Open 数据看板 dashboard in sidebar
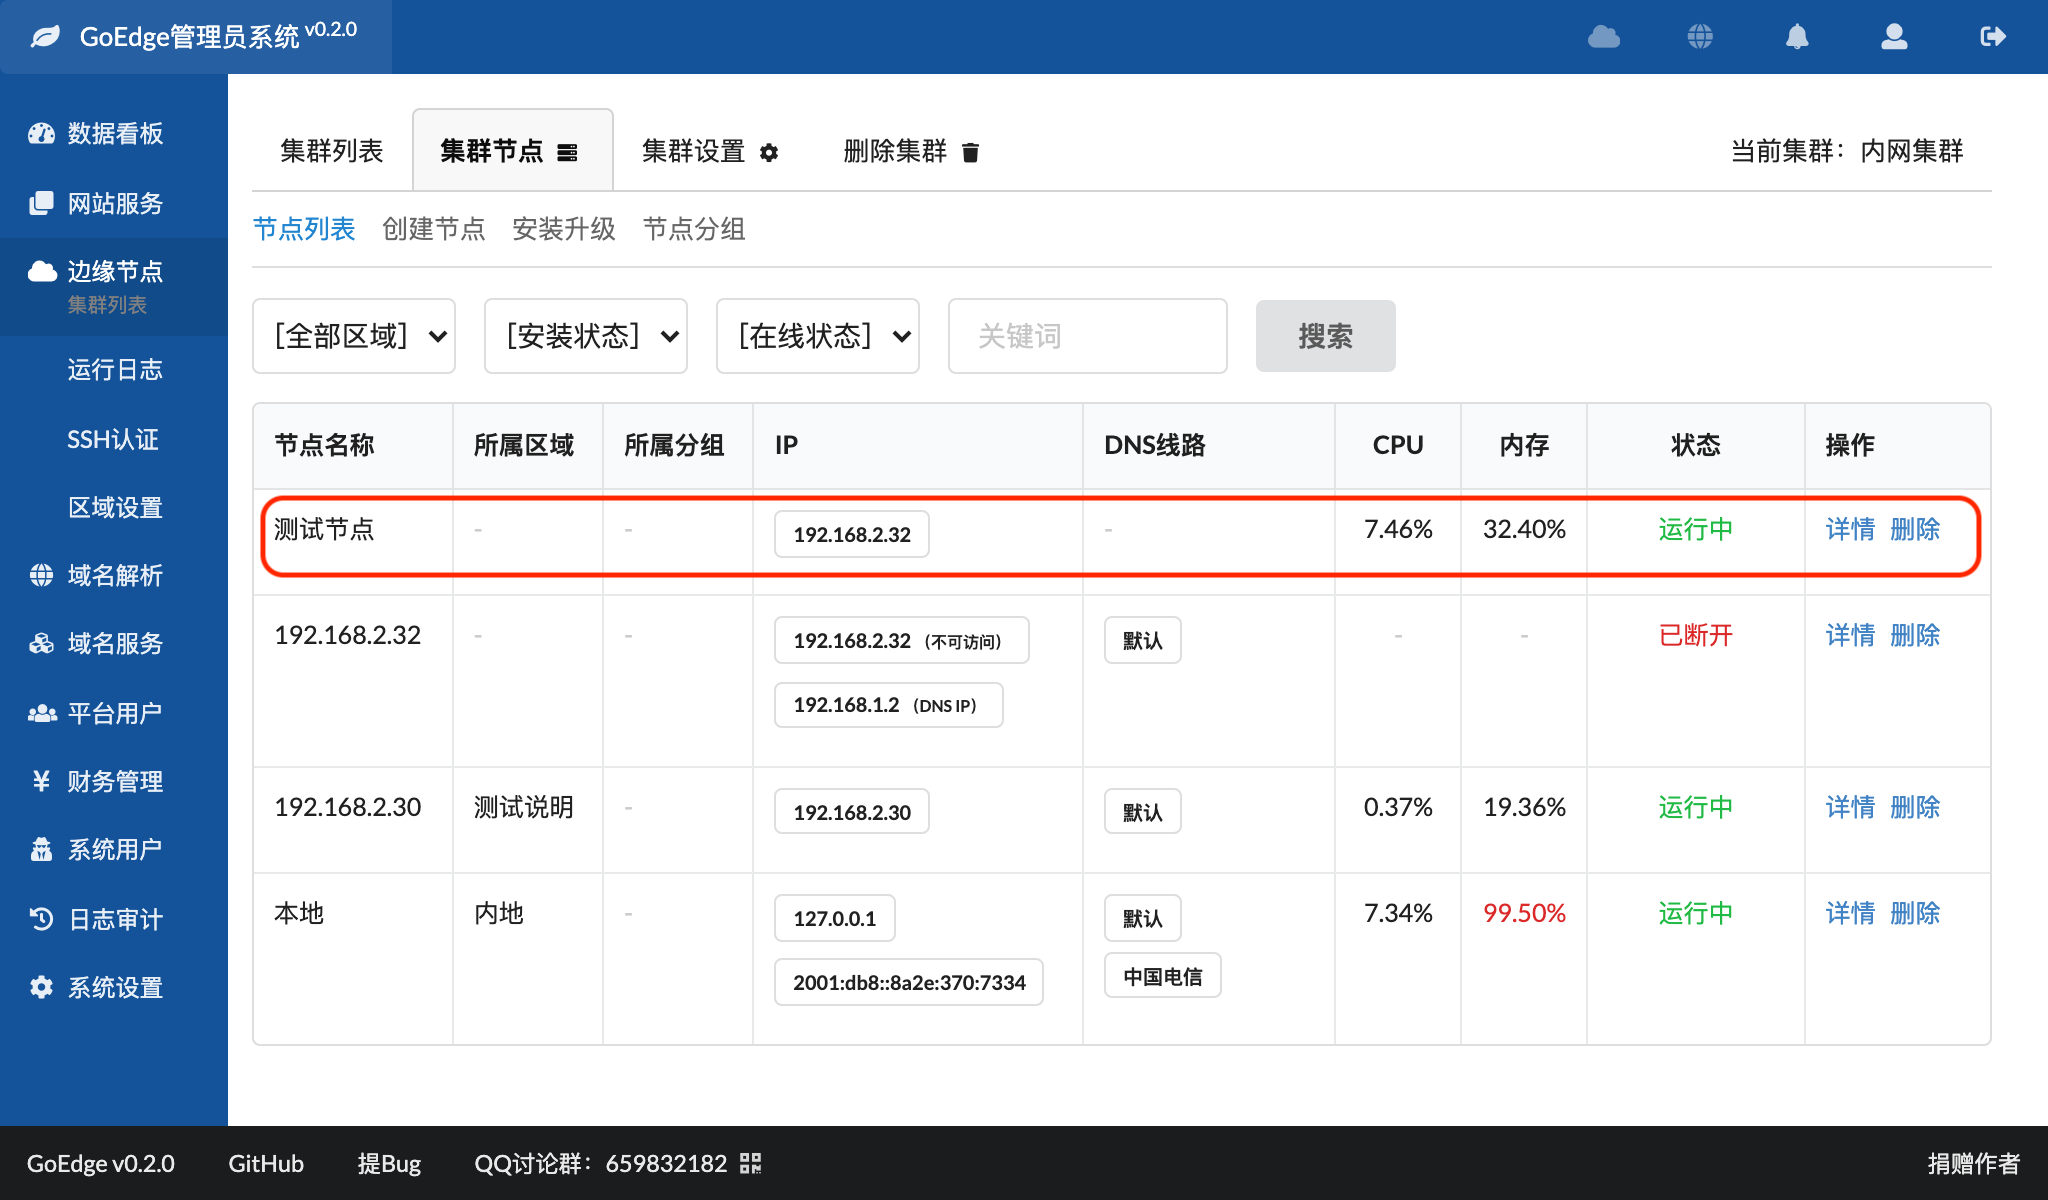This screenshot has height=1200, width=2048. click(114, 134)
